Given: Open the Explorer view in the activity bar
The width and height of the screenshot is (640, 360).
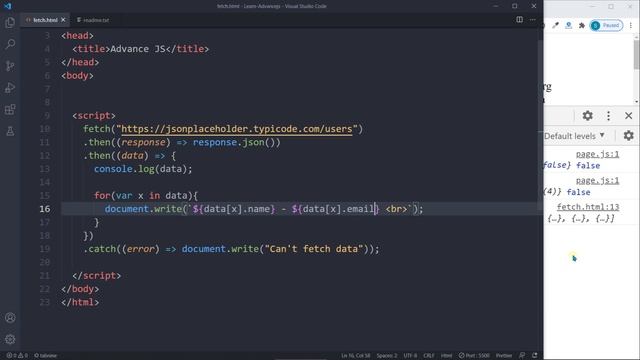Looking at the screenshot, I should 10,22.
